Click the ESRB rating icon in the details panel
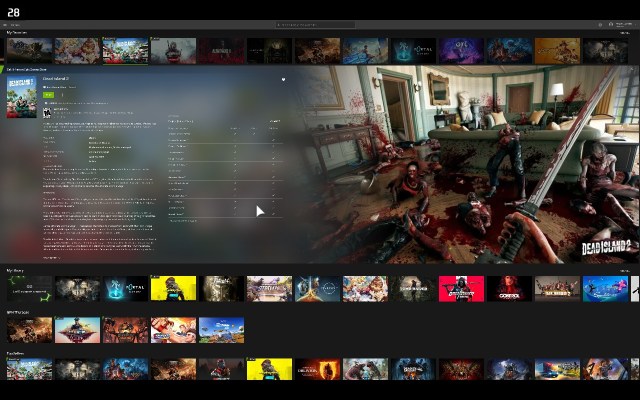The width and height of the screenshot is (640, 400). [x=47, y=112]
